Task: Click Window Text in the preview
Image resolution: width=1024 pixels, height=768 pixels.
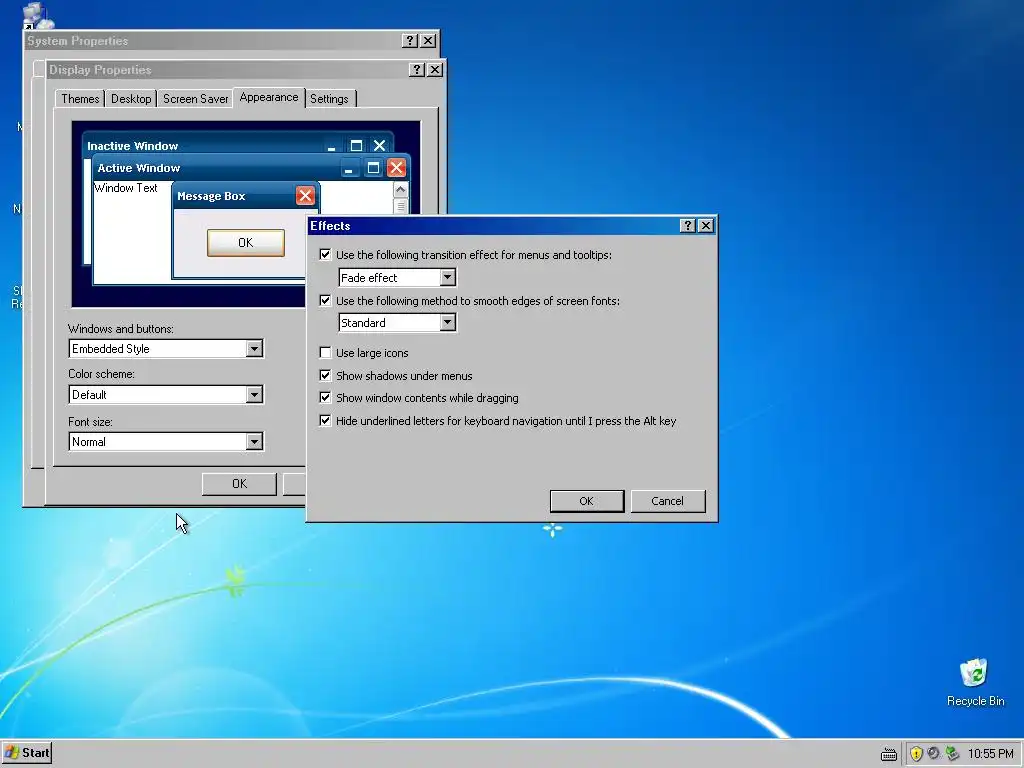Action: (x=126, y=188)
